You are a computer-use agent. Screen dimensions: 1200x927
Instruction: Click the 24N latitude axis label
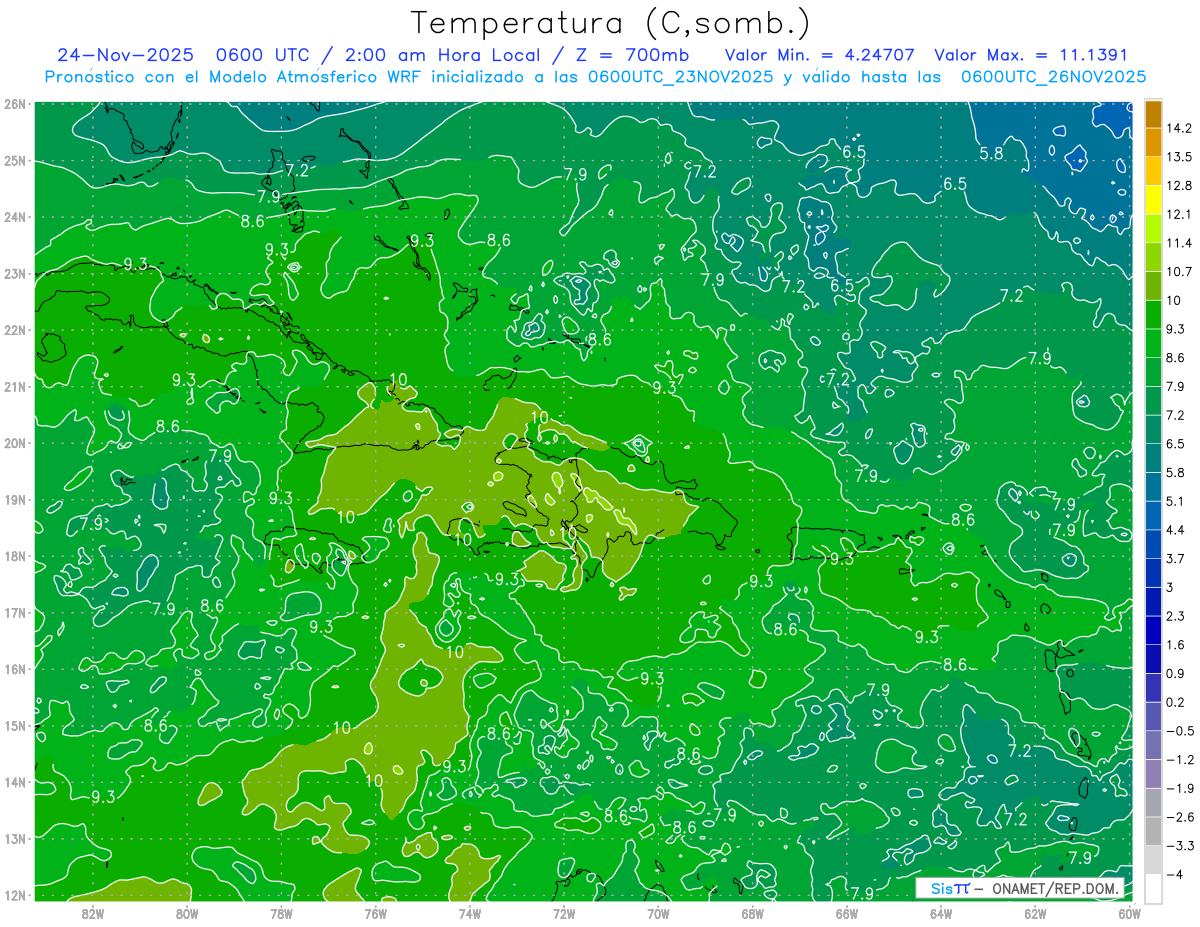[x=15, y=217]
